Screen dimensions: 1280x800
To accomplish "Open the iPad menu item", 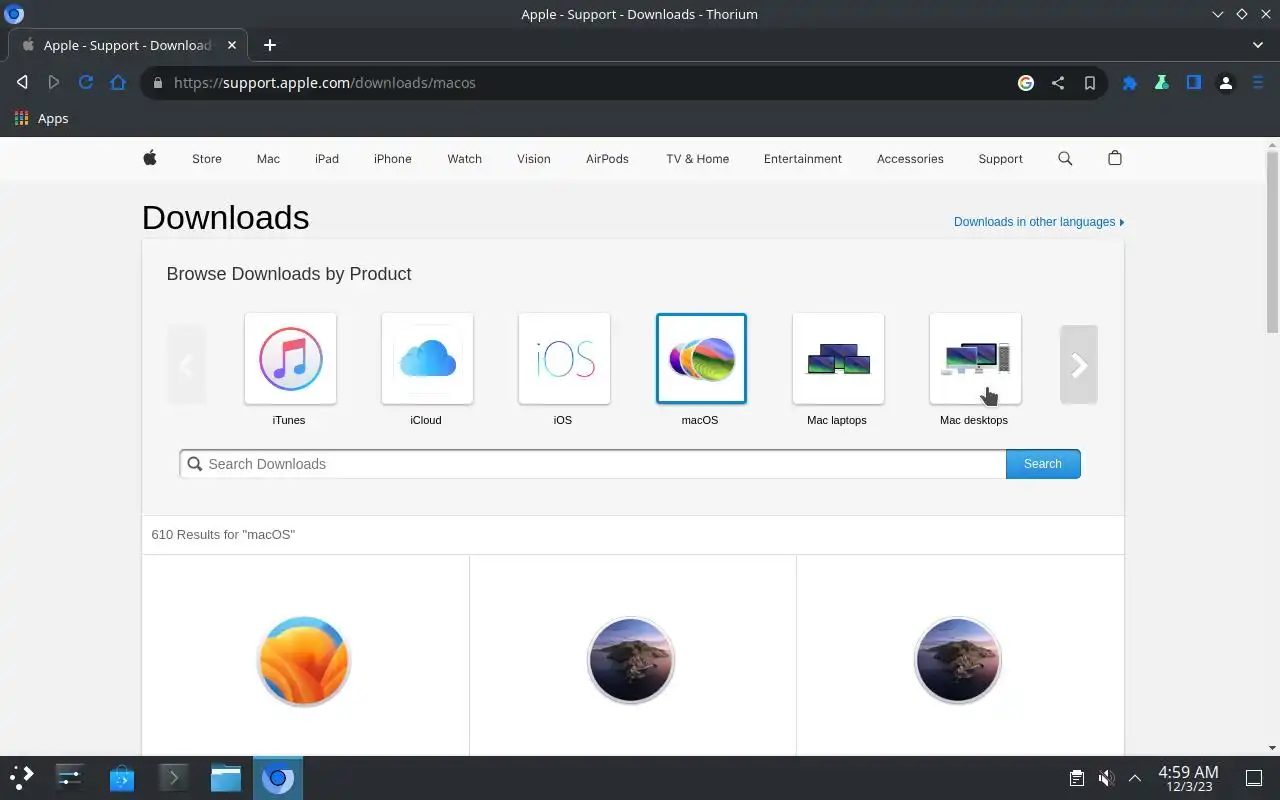I will click(327, 158).
